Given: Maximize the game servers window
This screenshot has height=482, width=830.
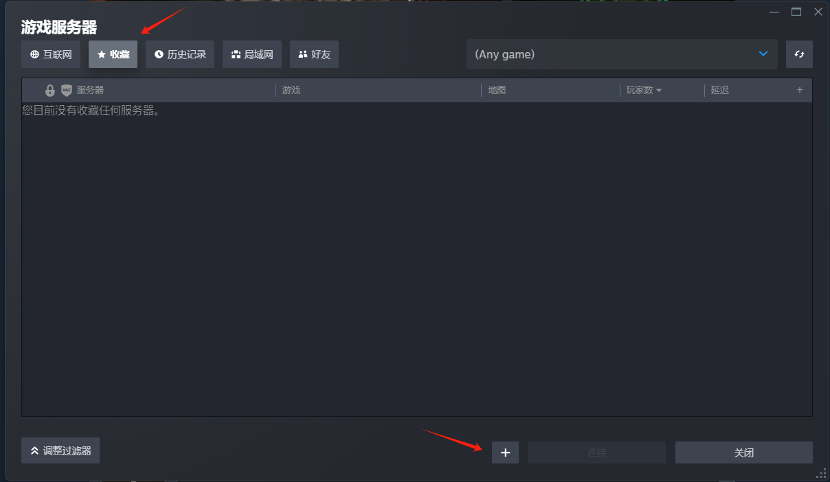Looking at the screenshot, I should click(796, 12).
